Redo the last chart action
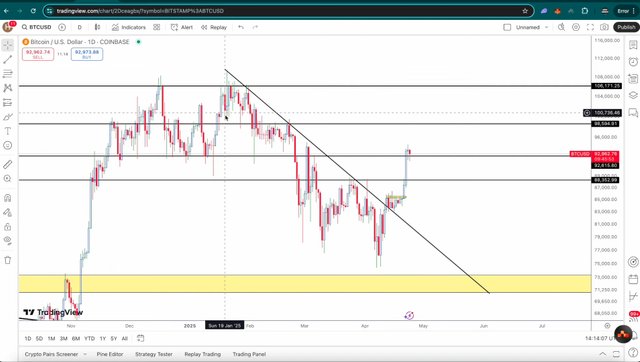Screen dimensions: 640x362 tap(256, 27)
